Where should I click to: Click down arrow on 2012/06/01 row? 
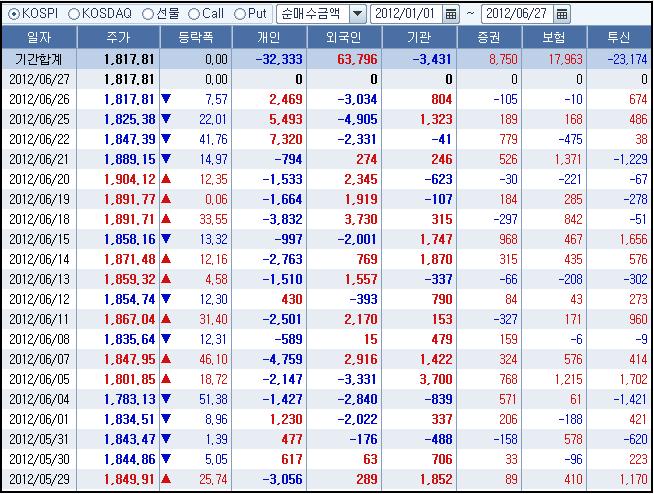(166, 419)
